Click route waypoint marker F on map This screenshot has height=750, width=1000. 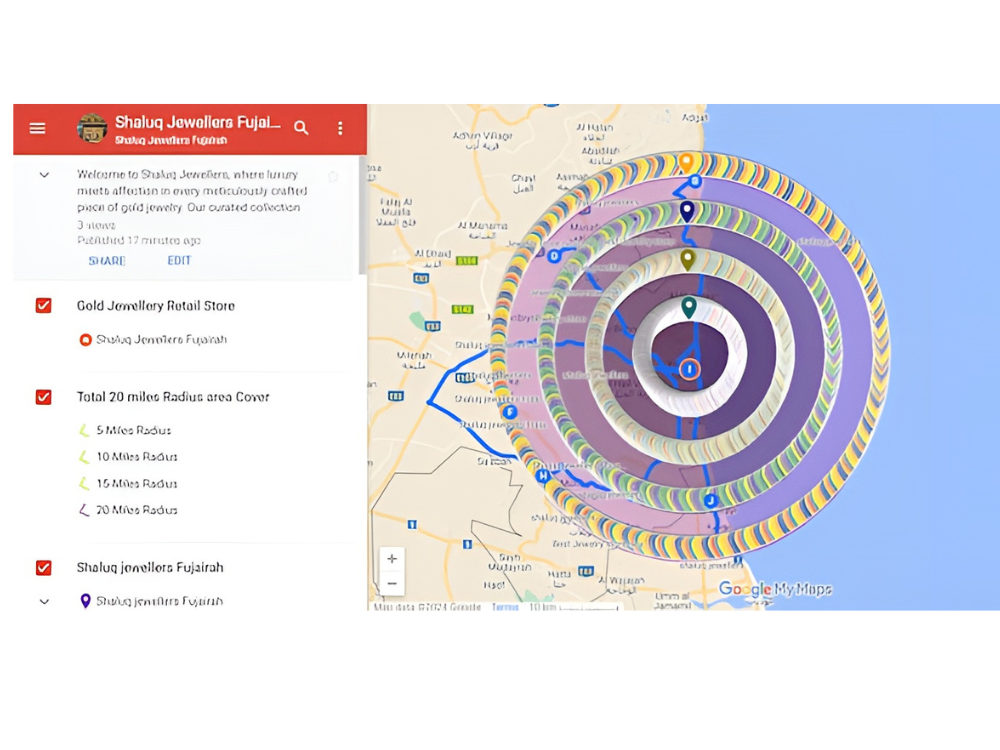[509, 412]
